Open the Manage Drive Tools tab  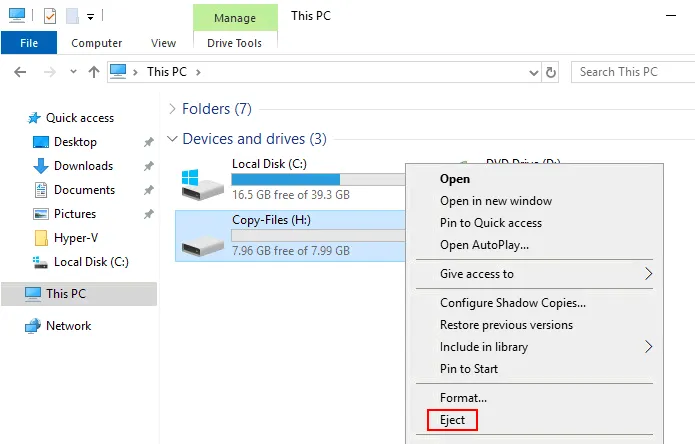tap(234, 18)
